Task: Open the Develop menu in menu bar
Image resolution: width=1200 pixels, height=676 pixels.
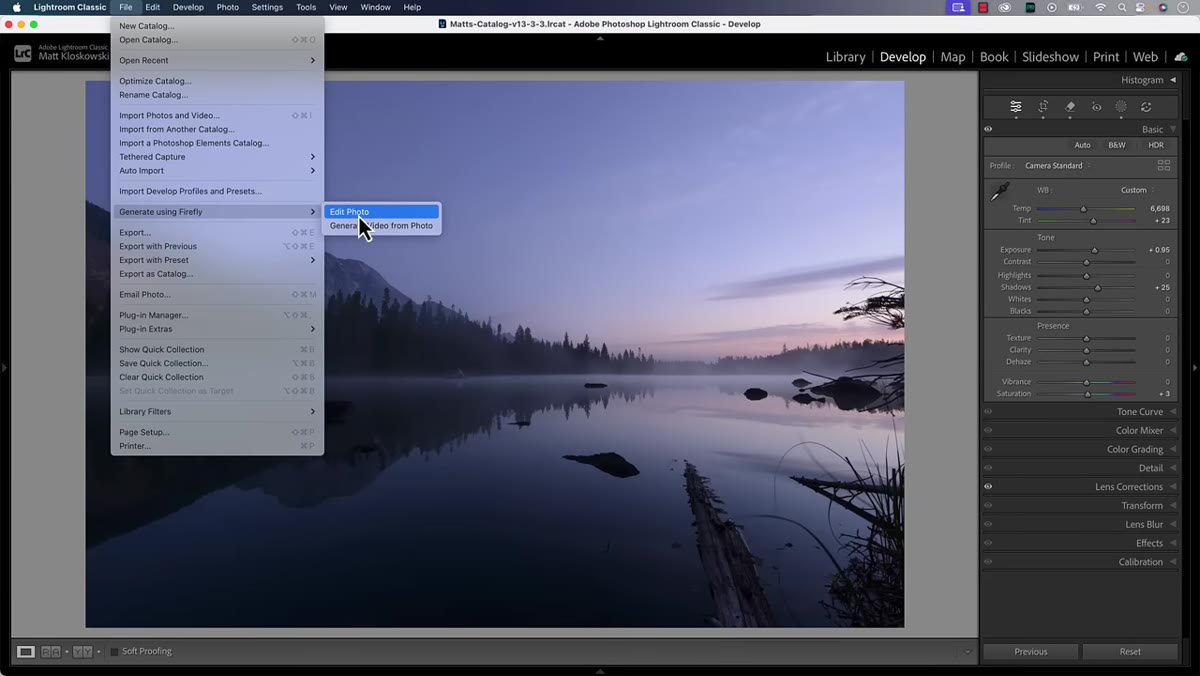Action: (188, 7)
